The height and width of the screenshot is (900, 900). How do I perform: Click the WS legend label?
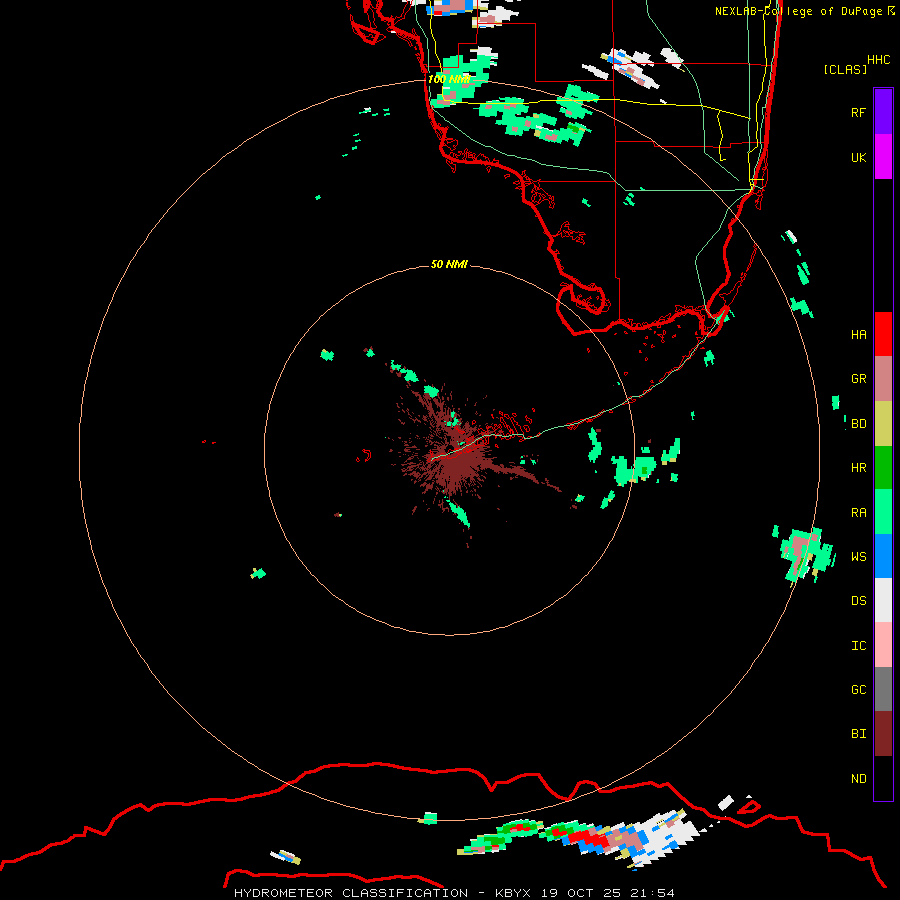click(x=858, y=556)
